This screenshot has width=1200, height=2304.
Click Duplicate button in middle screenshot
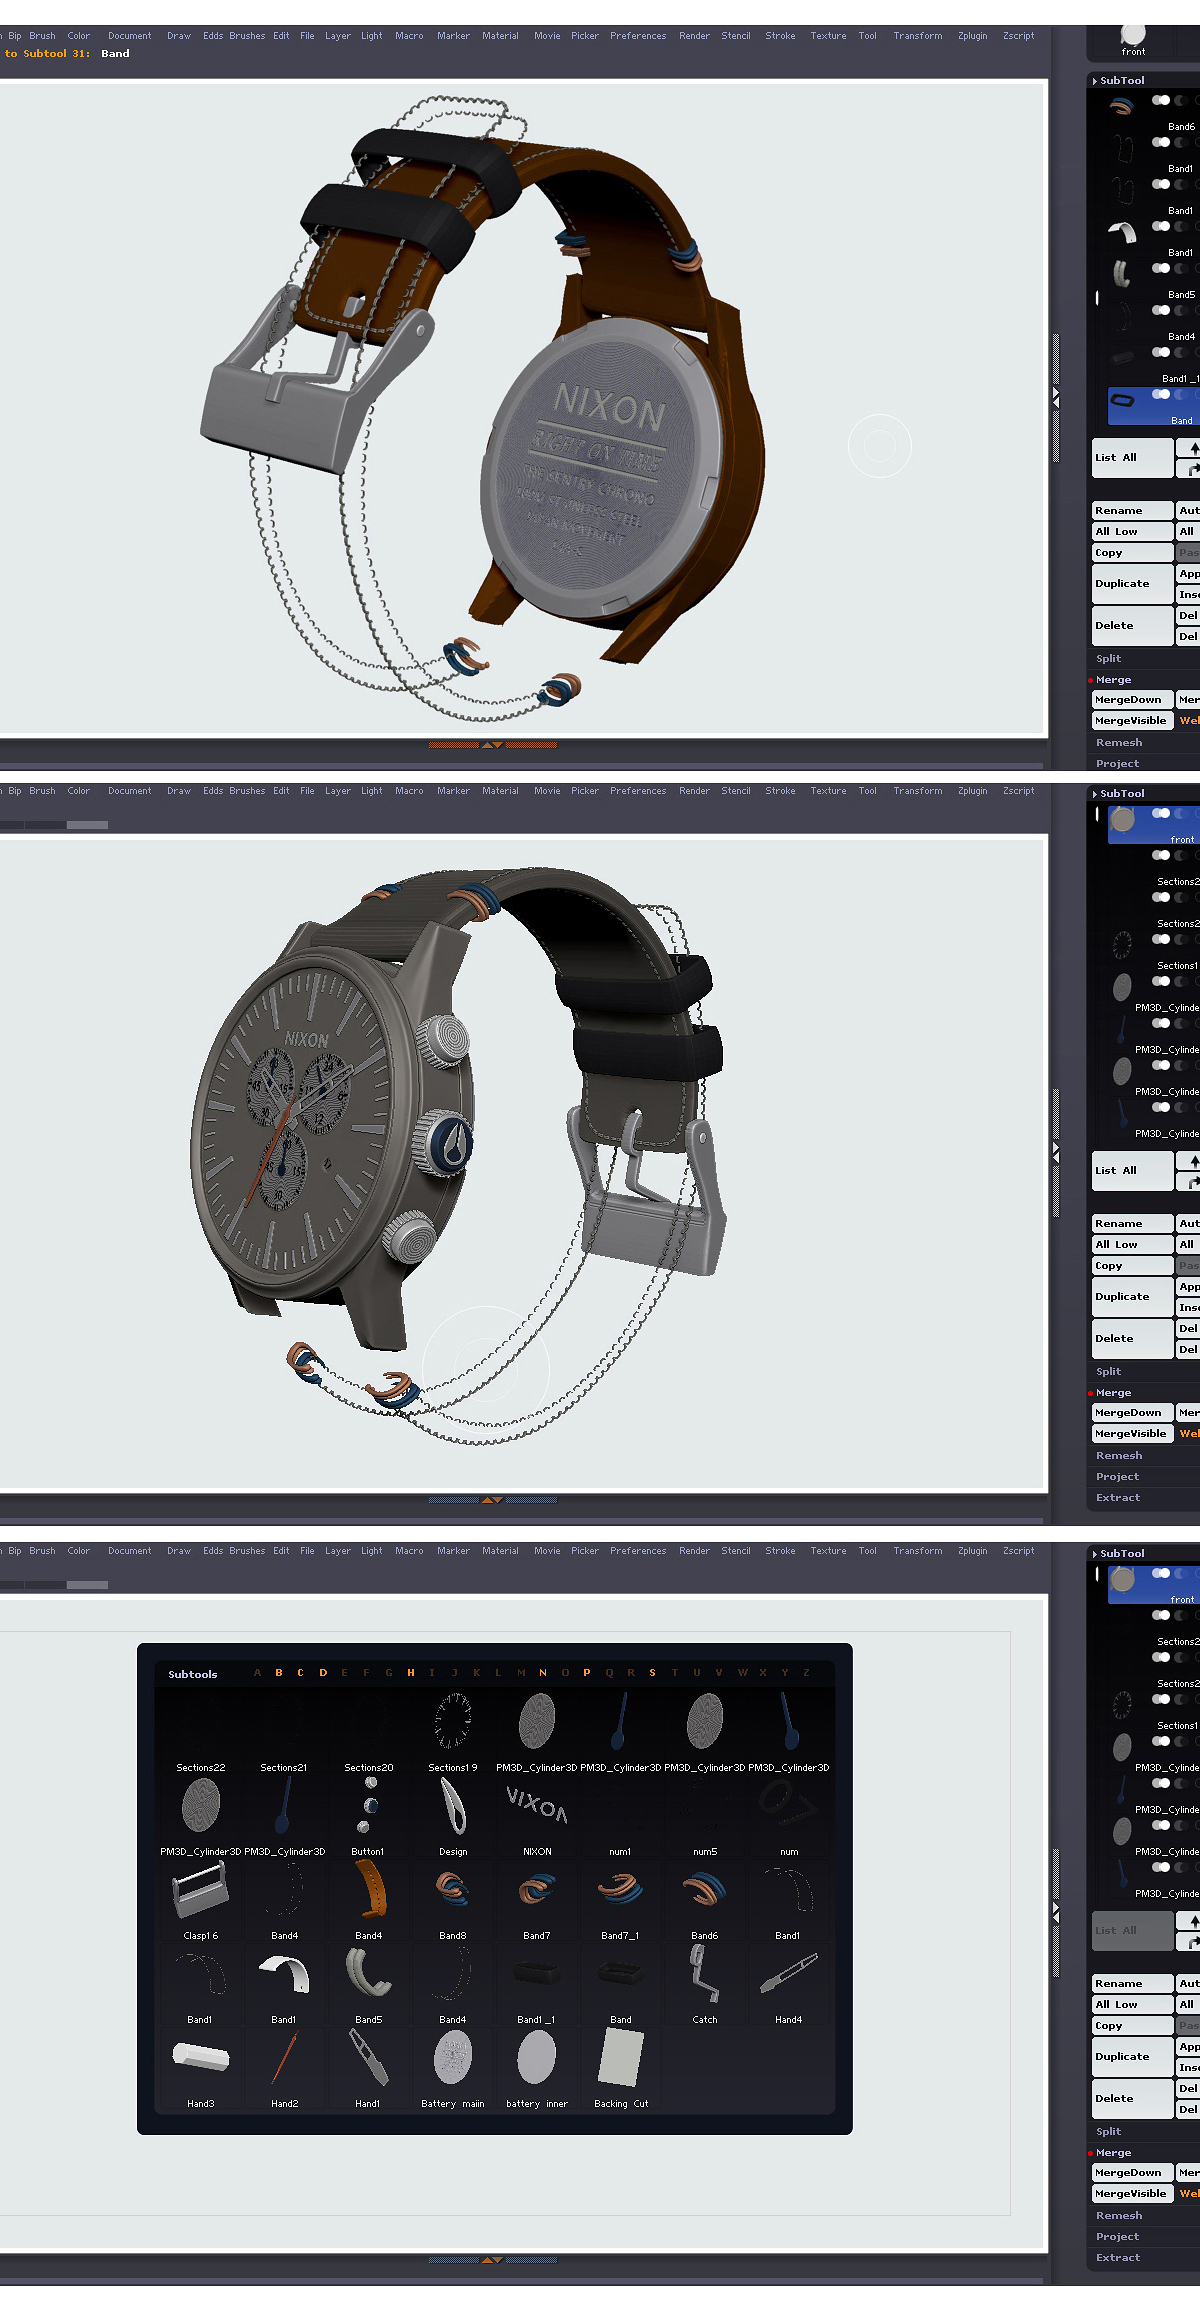tap(1132, 1296)
